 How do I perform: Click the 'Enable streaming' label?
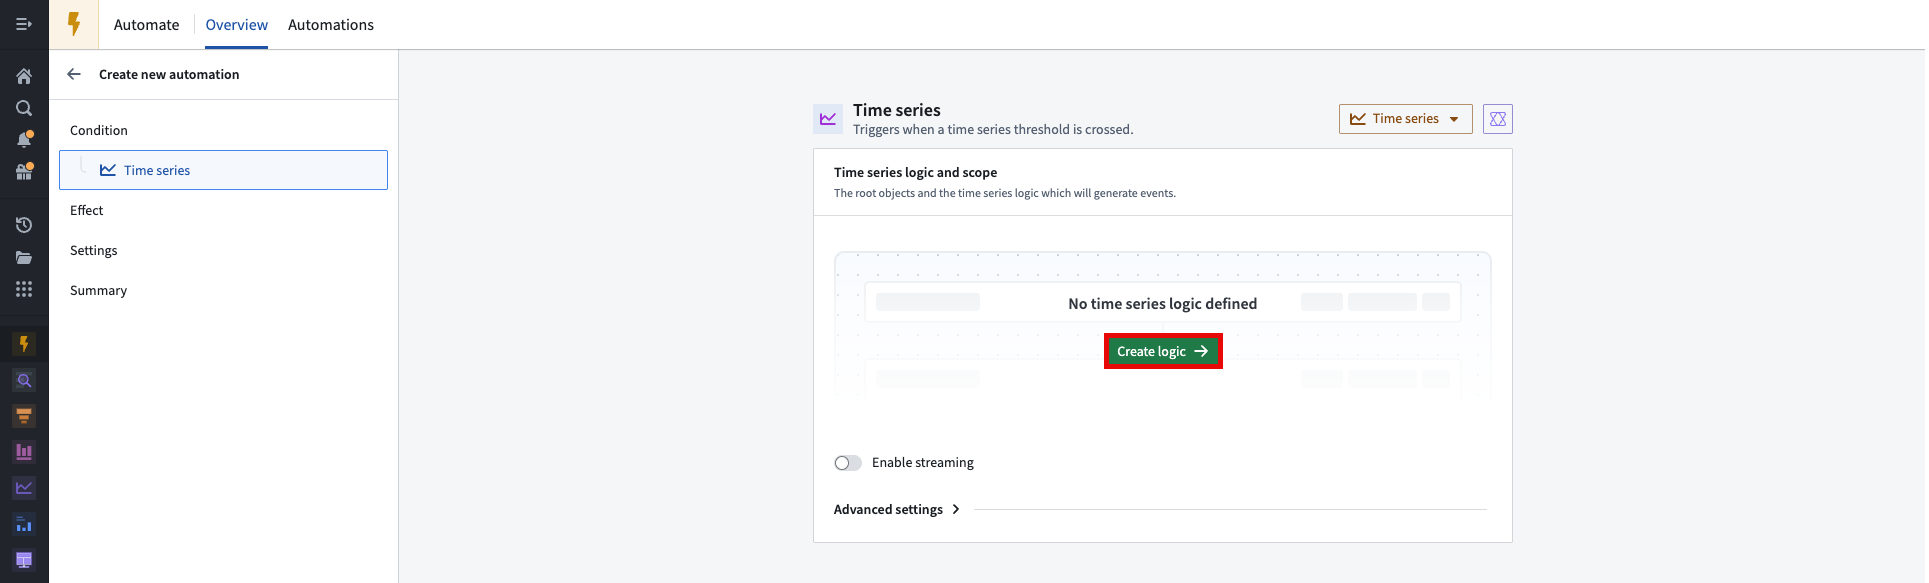click(x=923, y=462)
